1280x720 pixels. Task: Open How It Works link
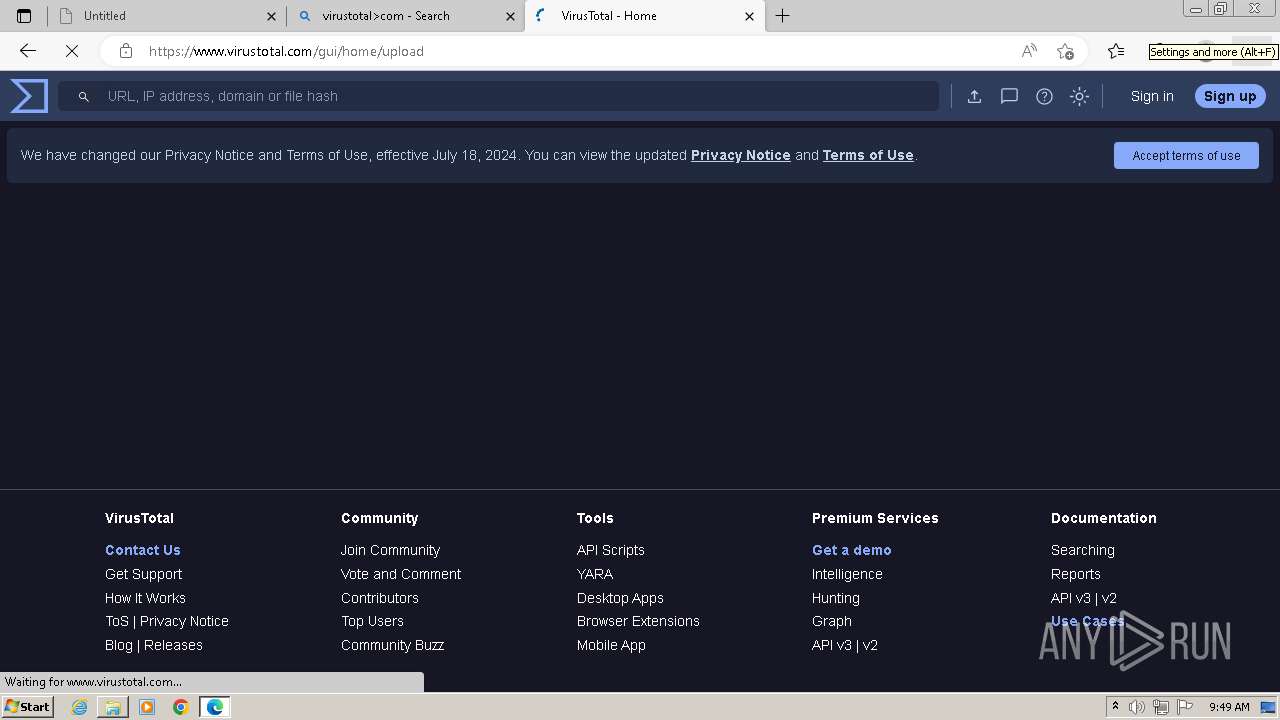(145, 598)
